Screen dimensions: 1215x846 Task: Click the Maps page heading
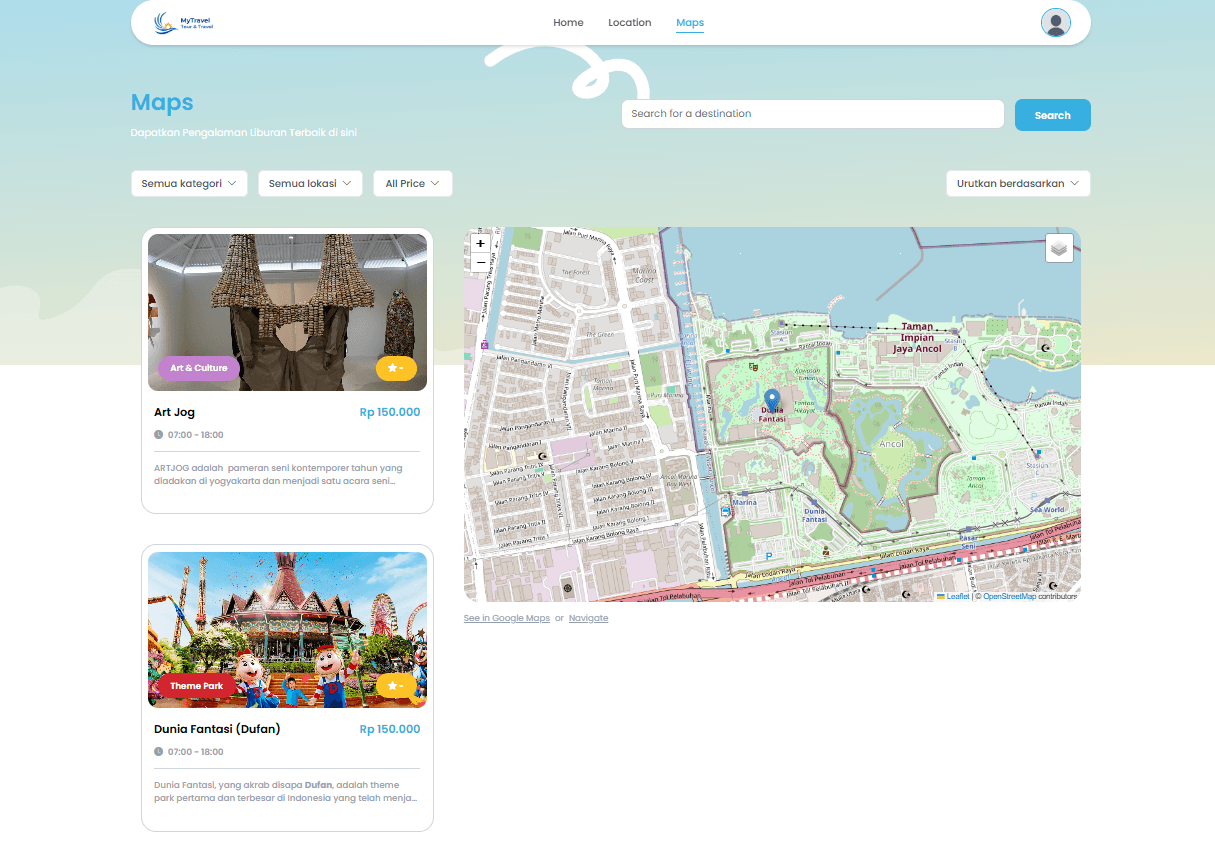coord(162,102)
